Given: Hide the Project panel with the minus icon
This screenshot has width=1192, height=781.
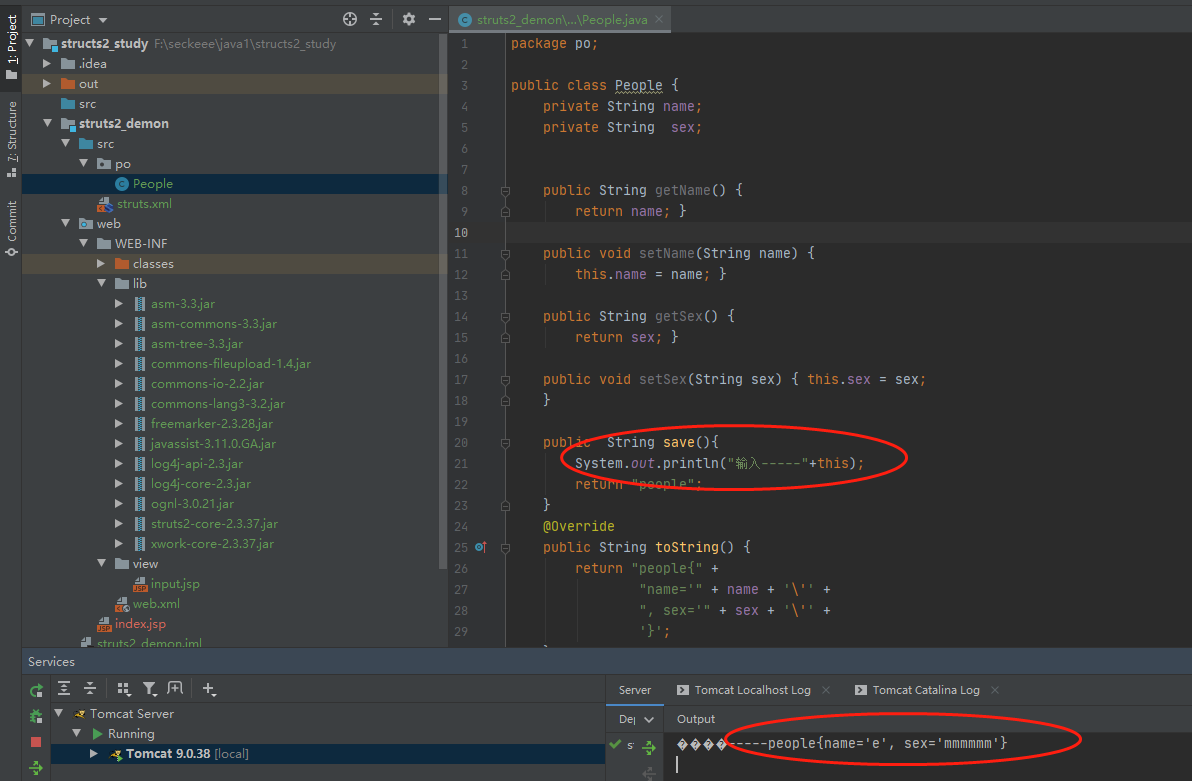Looking at the screenshot, I should click(x=435, y=19).
